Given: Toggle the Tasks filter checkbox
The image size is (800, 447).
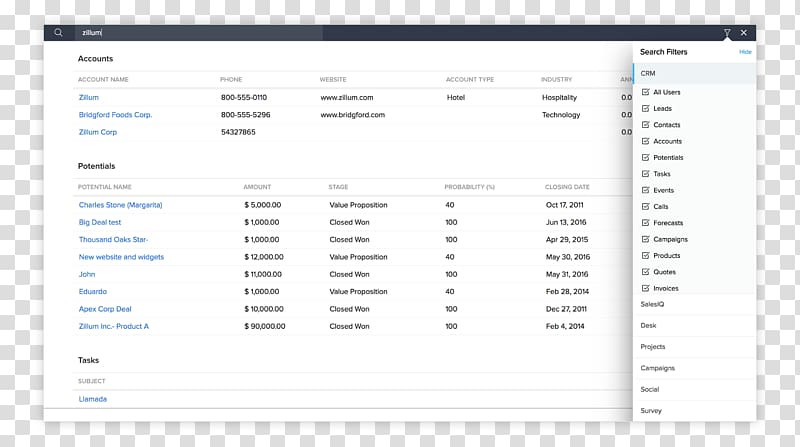Looking at the screenshot, I should tap(645, 173).
